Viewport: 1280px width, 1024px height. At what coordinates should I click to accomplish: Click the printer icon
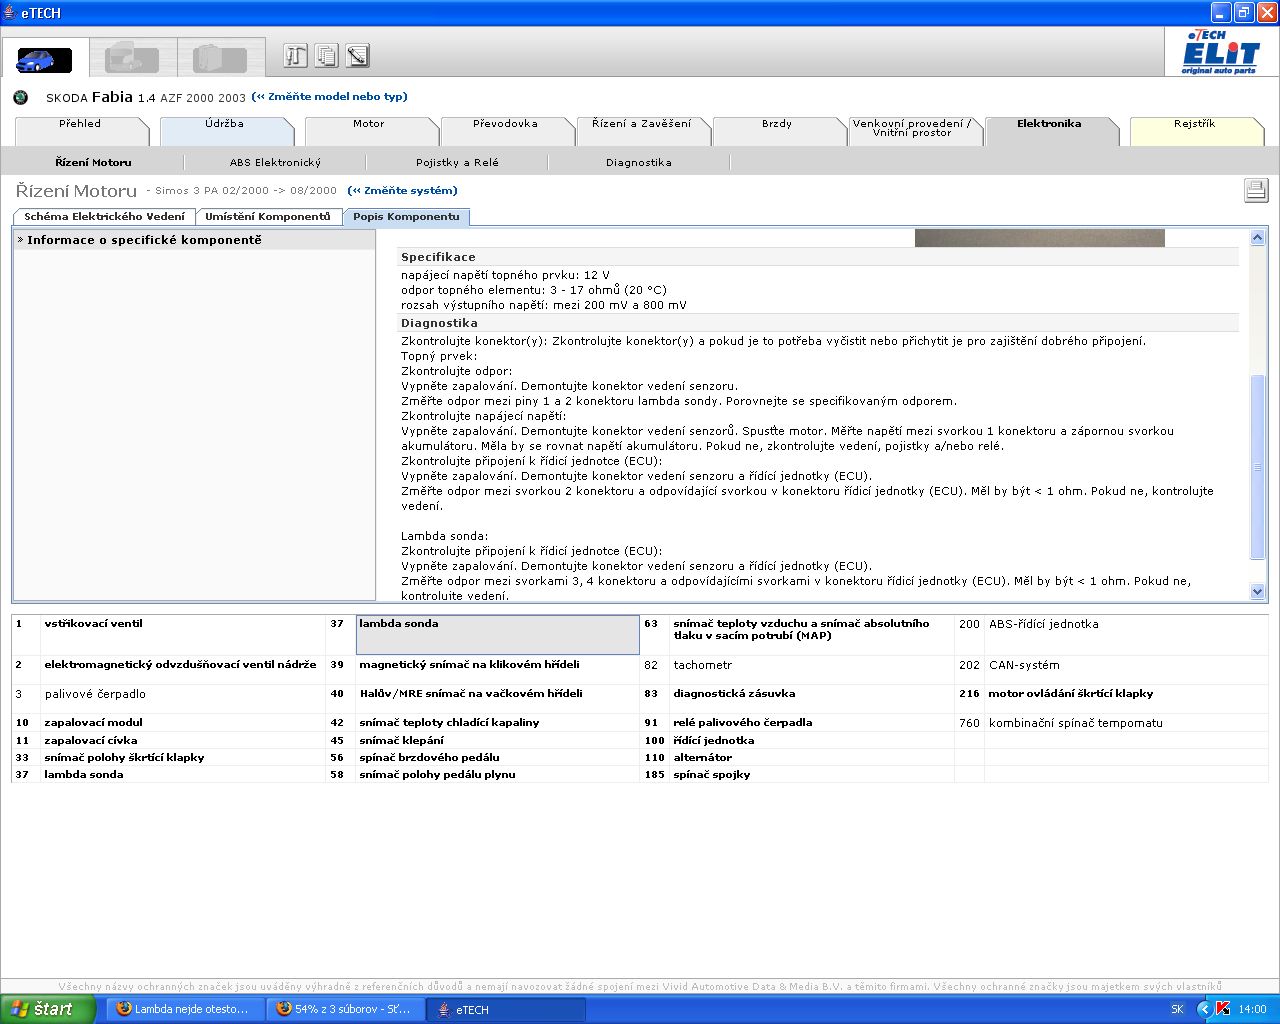click(1256, 190)
